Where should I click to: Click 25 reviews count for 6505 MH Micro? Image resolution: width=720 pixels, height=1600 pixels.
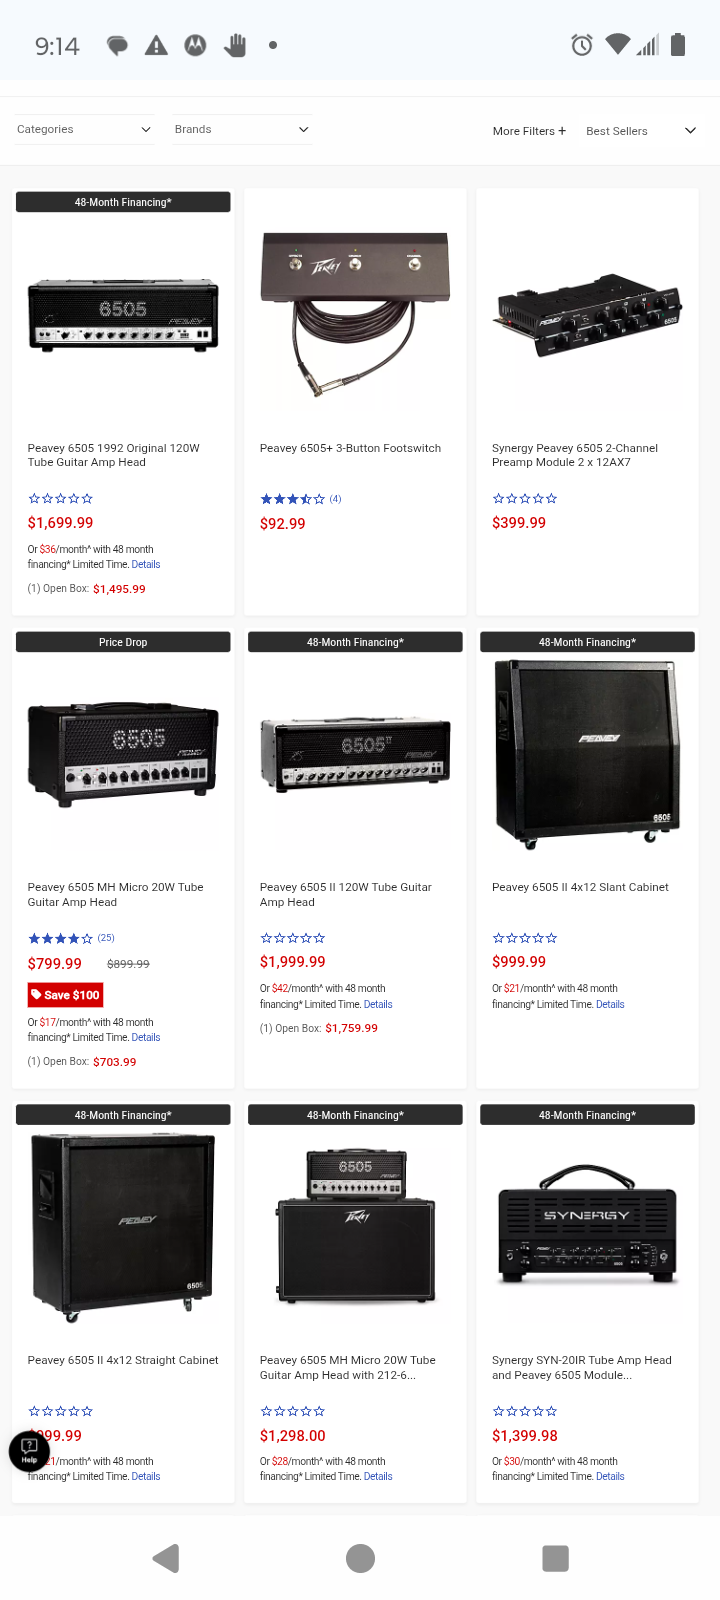tap(106, 938)
